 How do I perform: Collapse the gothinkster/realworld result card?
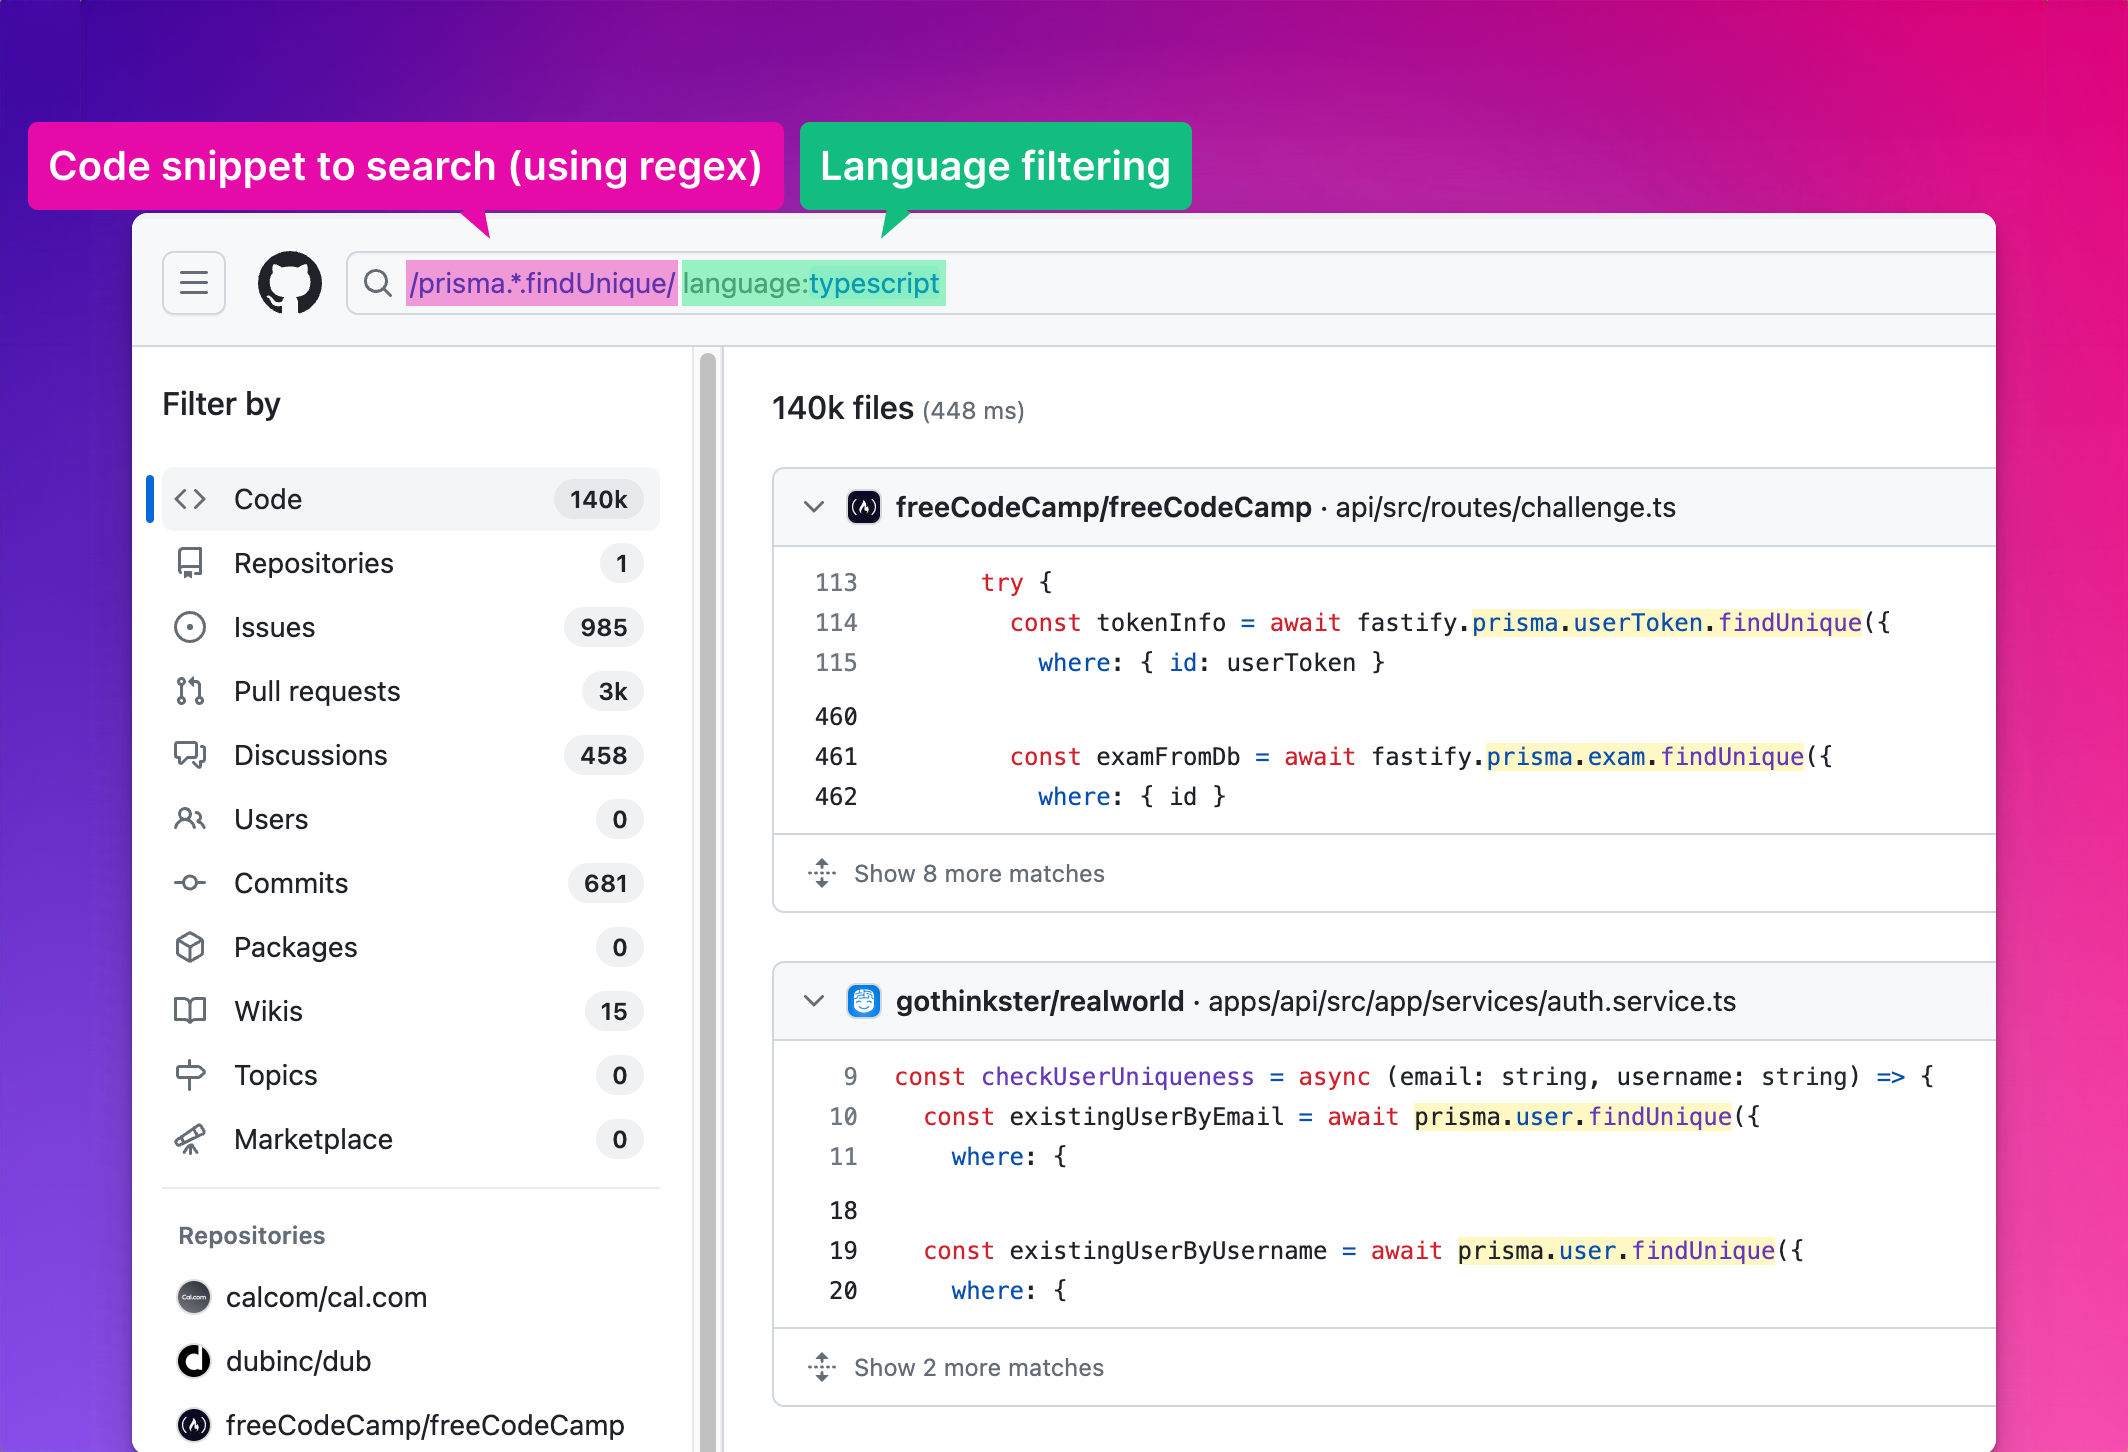(814, 1001)
